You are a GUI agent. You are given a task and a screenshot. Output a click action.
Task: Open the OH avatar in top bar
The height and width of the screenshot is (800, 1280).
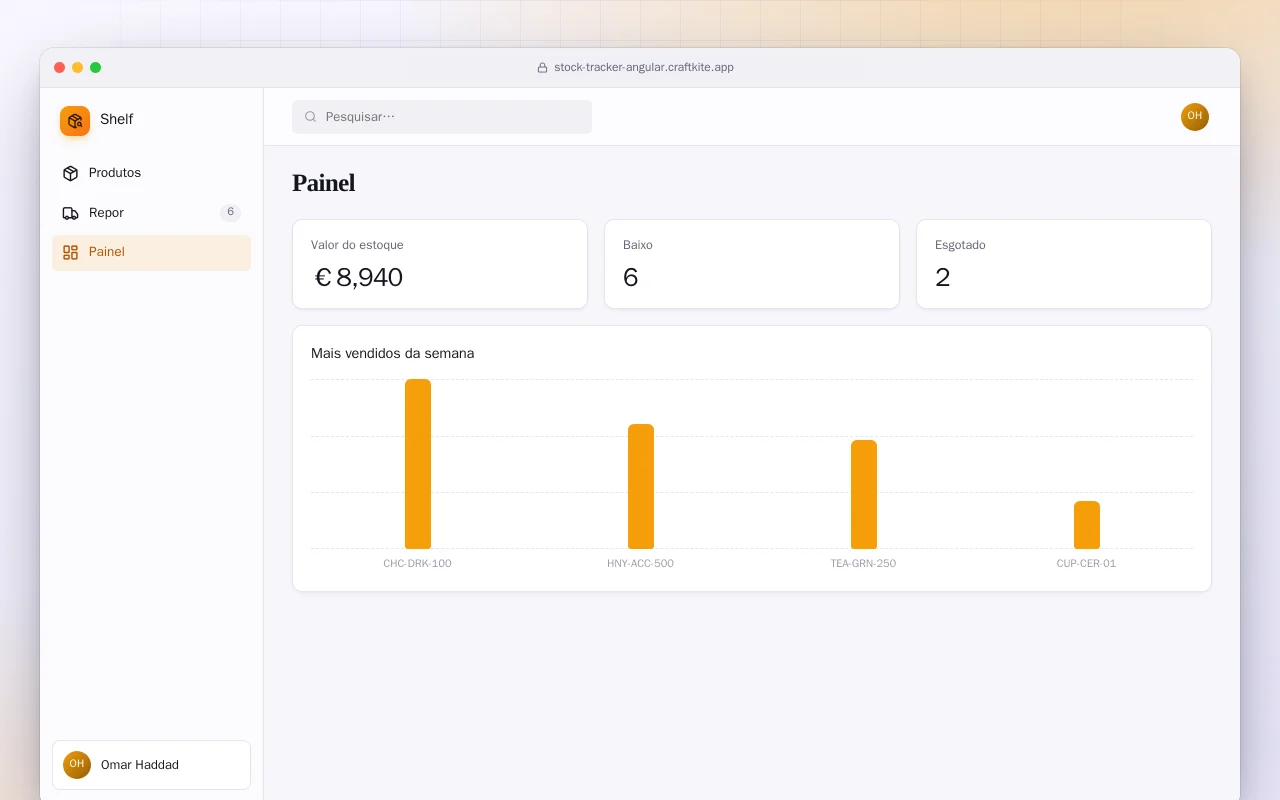click(1195, 117)
